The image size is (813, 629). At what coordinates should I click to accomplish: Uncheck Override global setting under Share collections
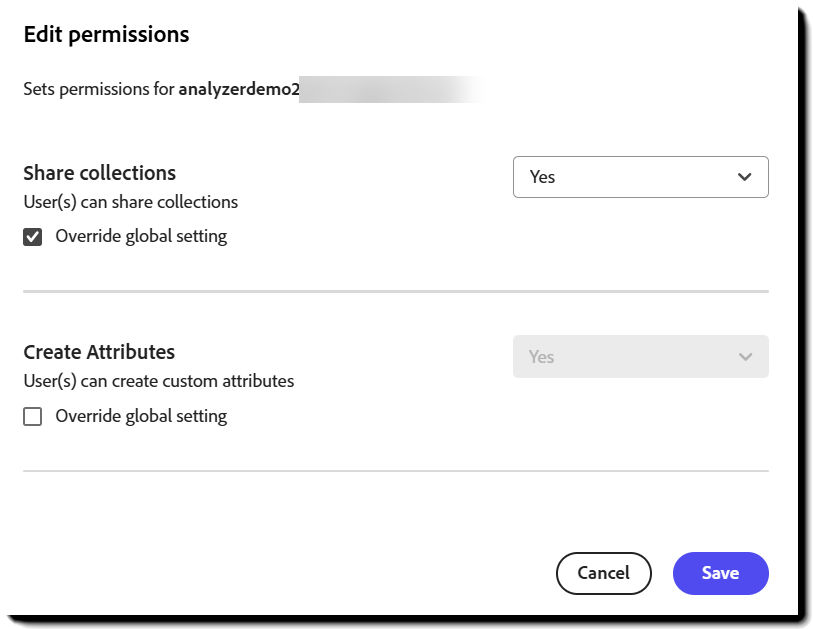coord(31,235)
